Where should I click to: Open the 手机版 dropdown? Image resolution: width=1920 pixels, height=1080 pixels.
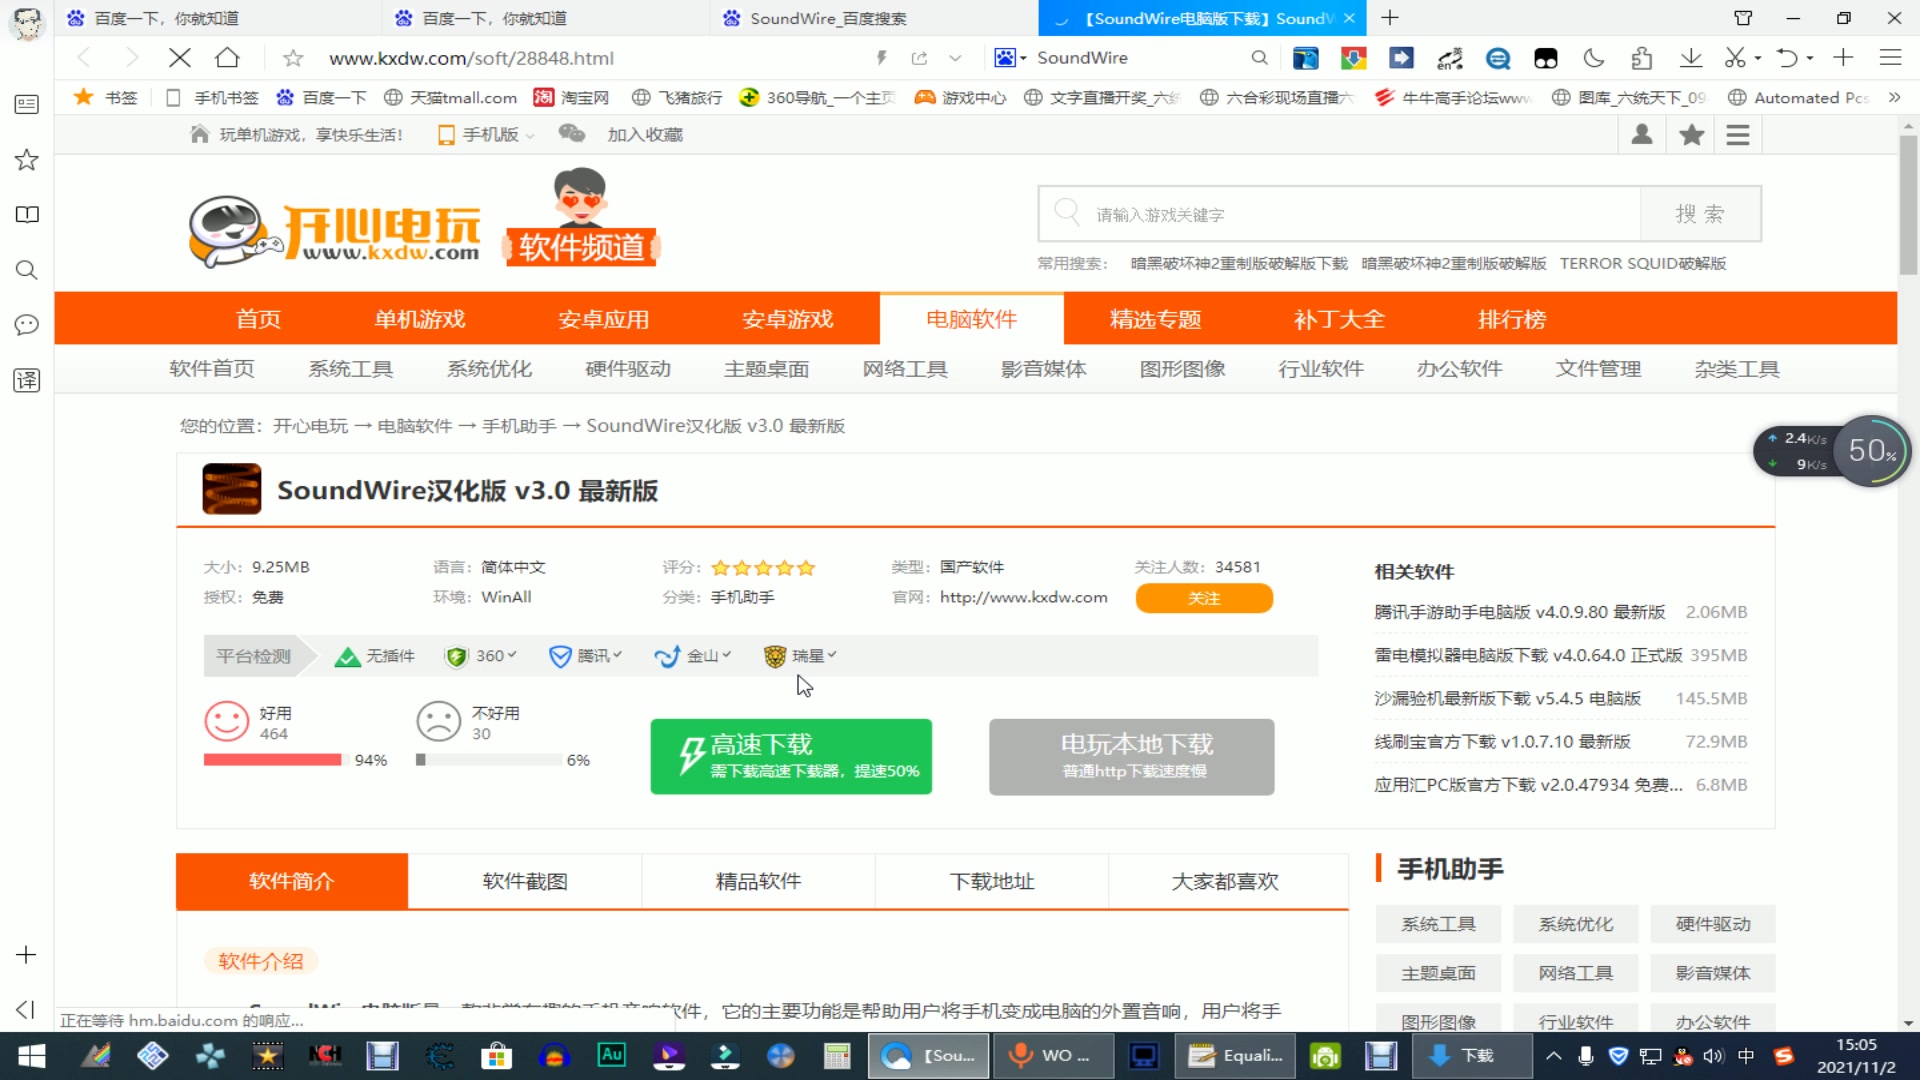487,134
